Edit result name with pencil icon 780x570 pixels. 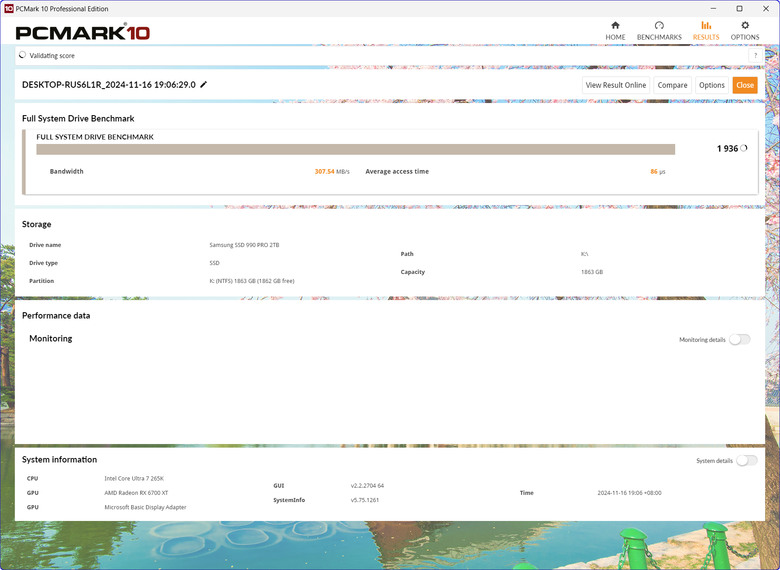203,85
